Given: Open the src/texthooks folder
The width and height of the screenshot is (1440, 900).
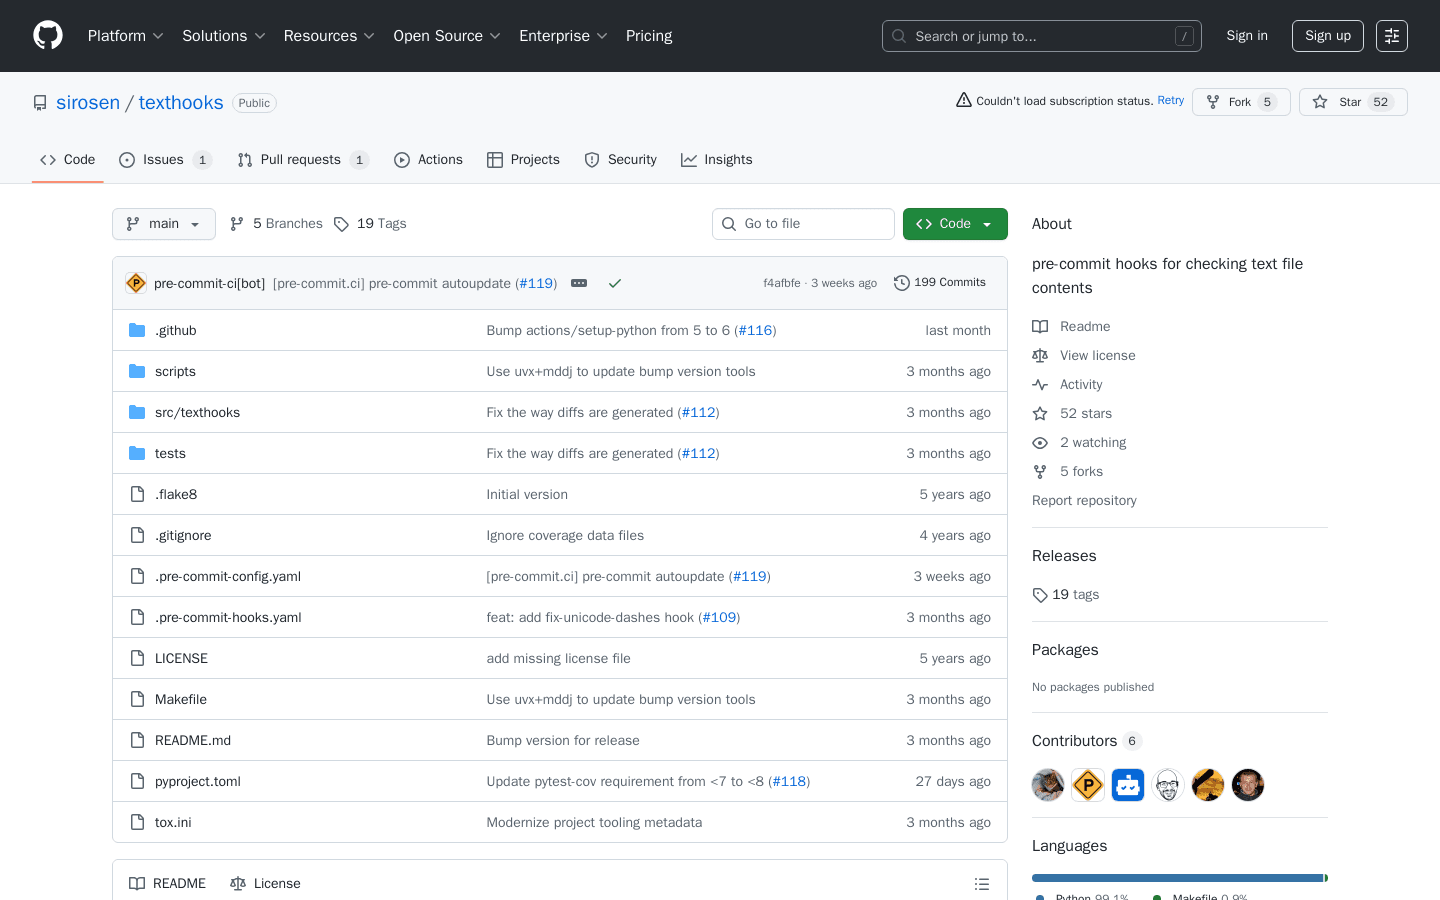Looking at the screenshot, I should pos(197,413).
